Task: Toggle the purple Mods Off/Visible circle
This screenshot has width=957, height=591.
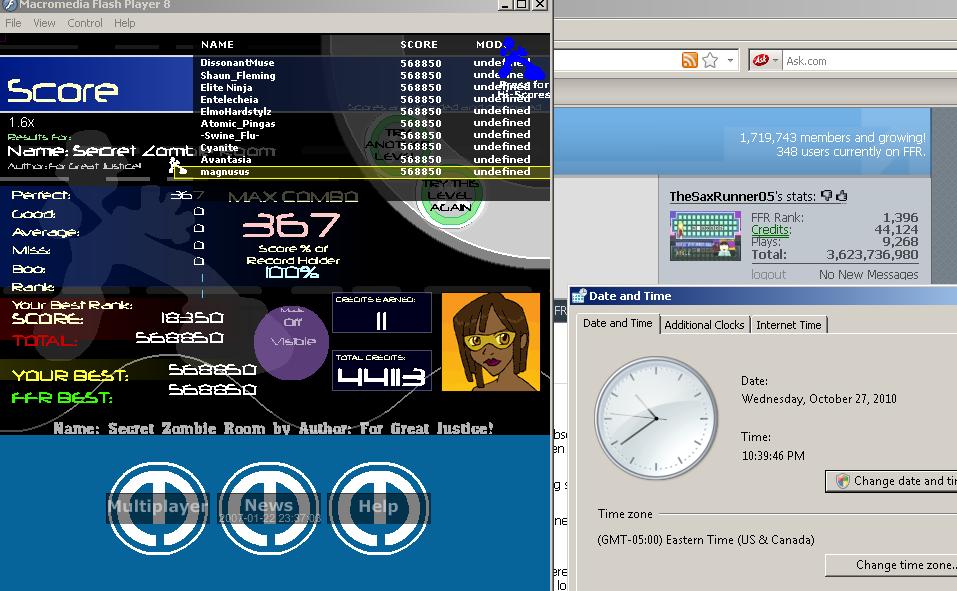Action: pos(291,343)
